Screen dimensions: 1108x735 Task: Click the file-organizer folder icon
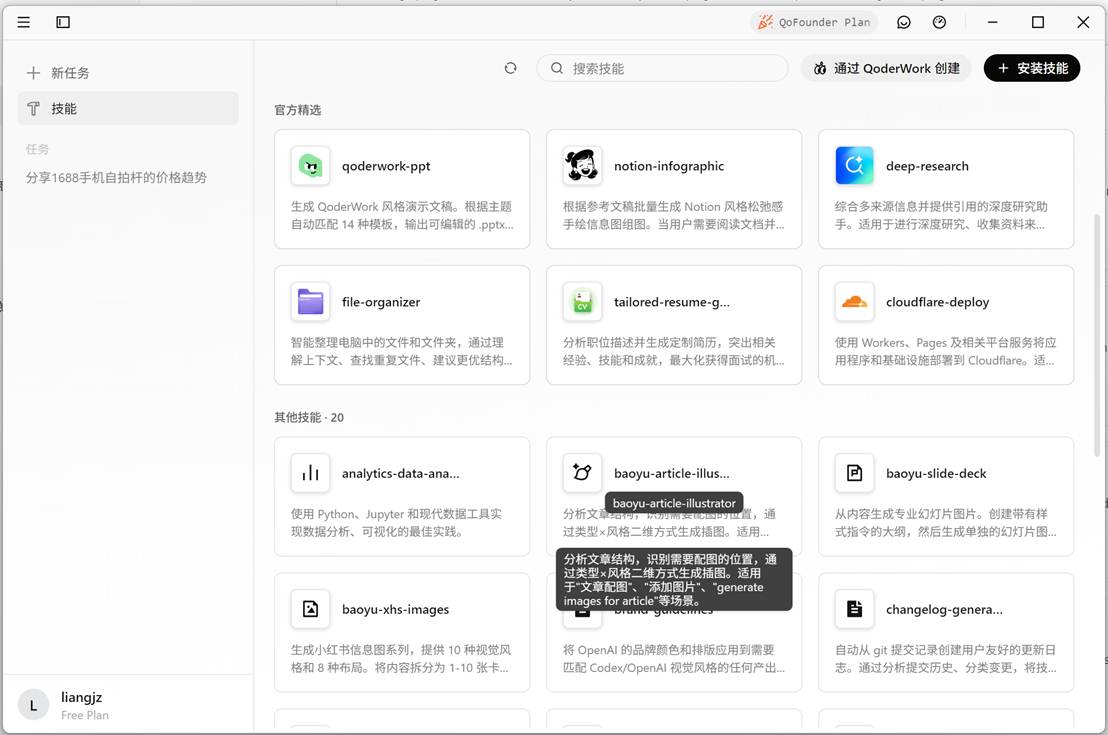click(310, 302)
